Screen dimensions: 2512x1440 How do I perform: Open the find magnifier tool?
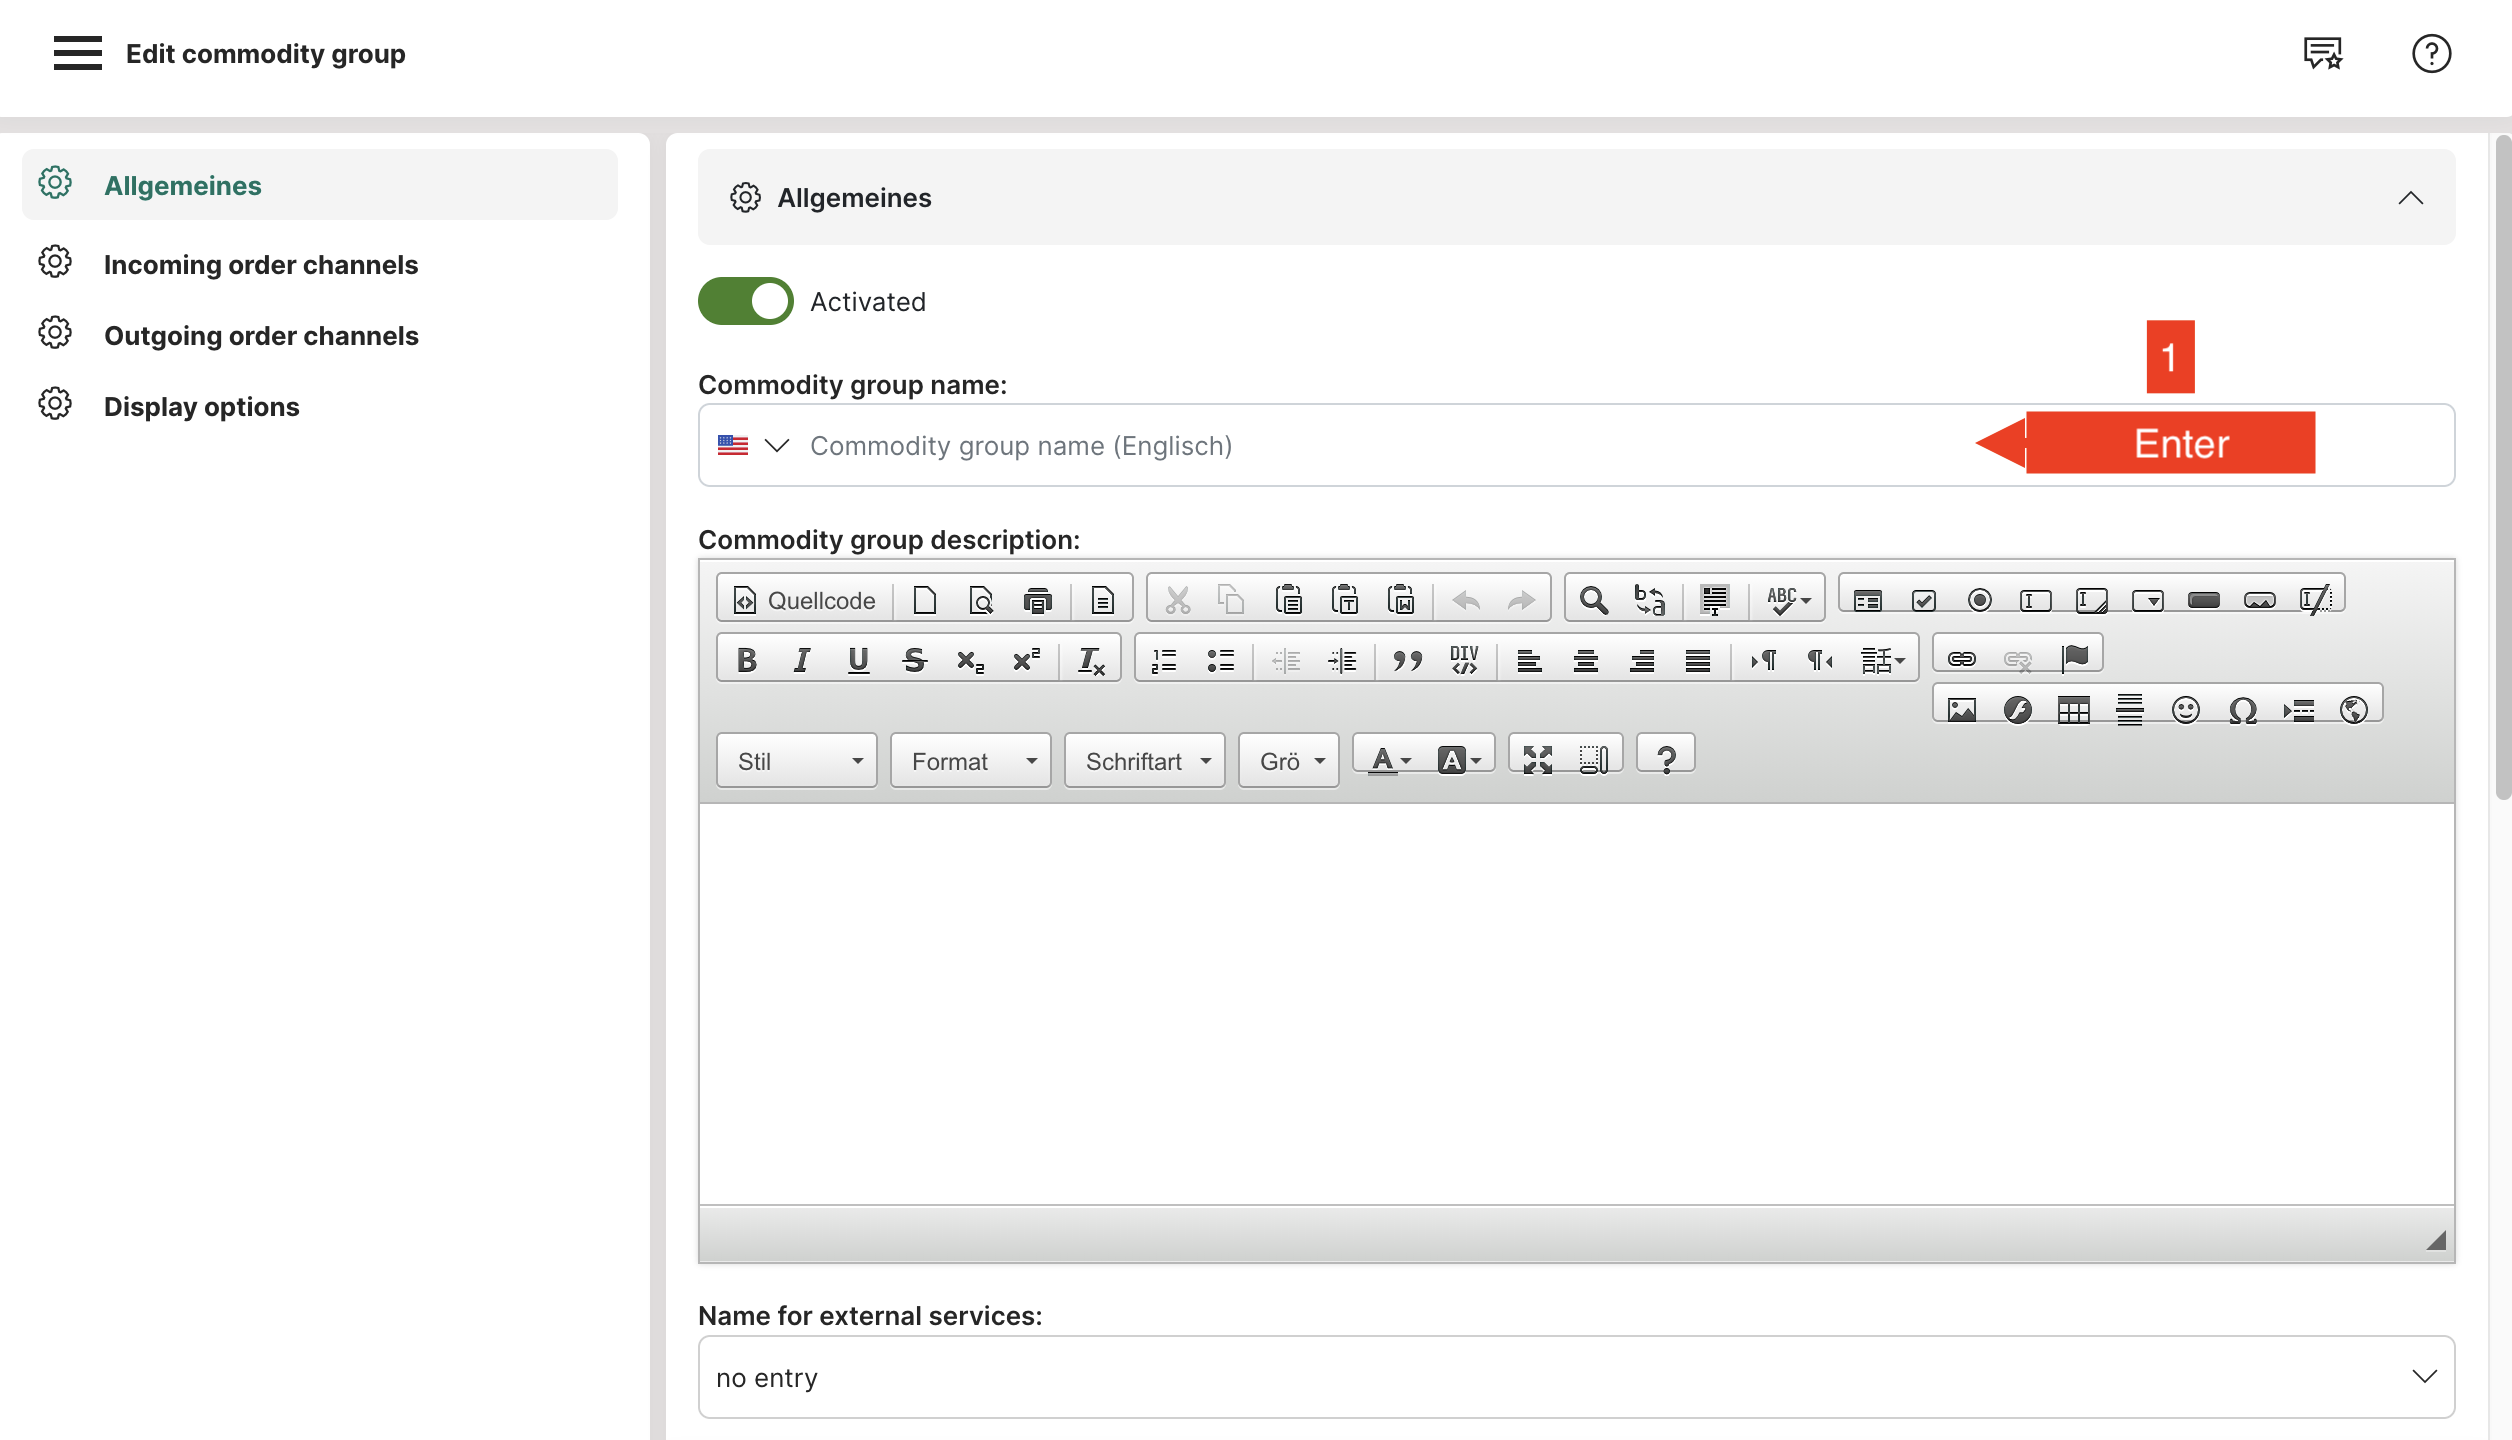click(x=1593, y=600)
